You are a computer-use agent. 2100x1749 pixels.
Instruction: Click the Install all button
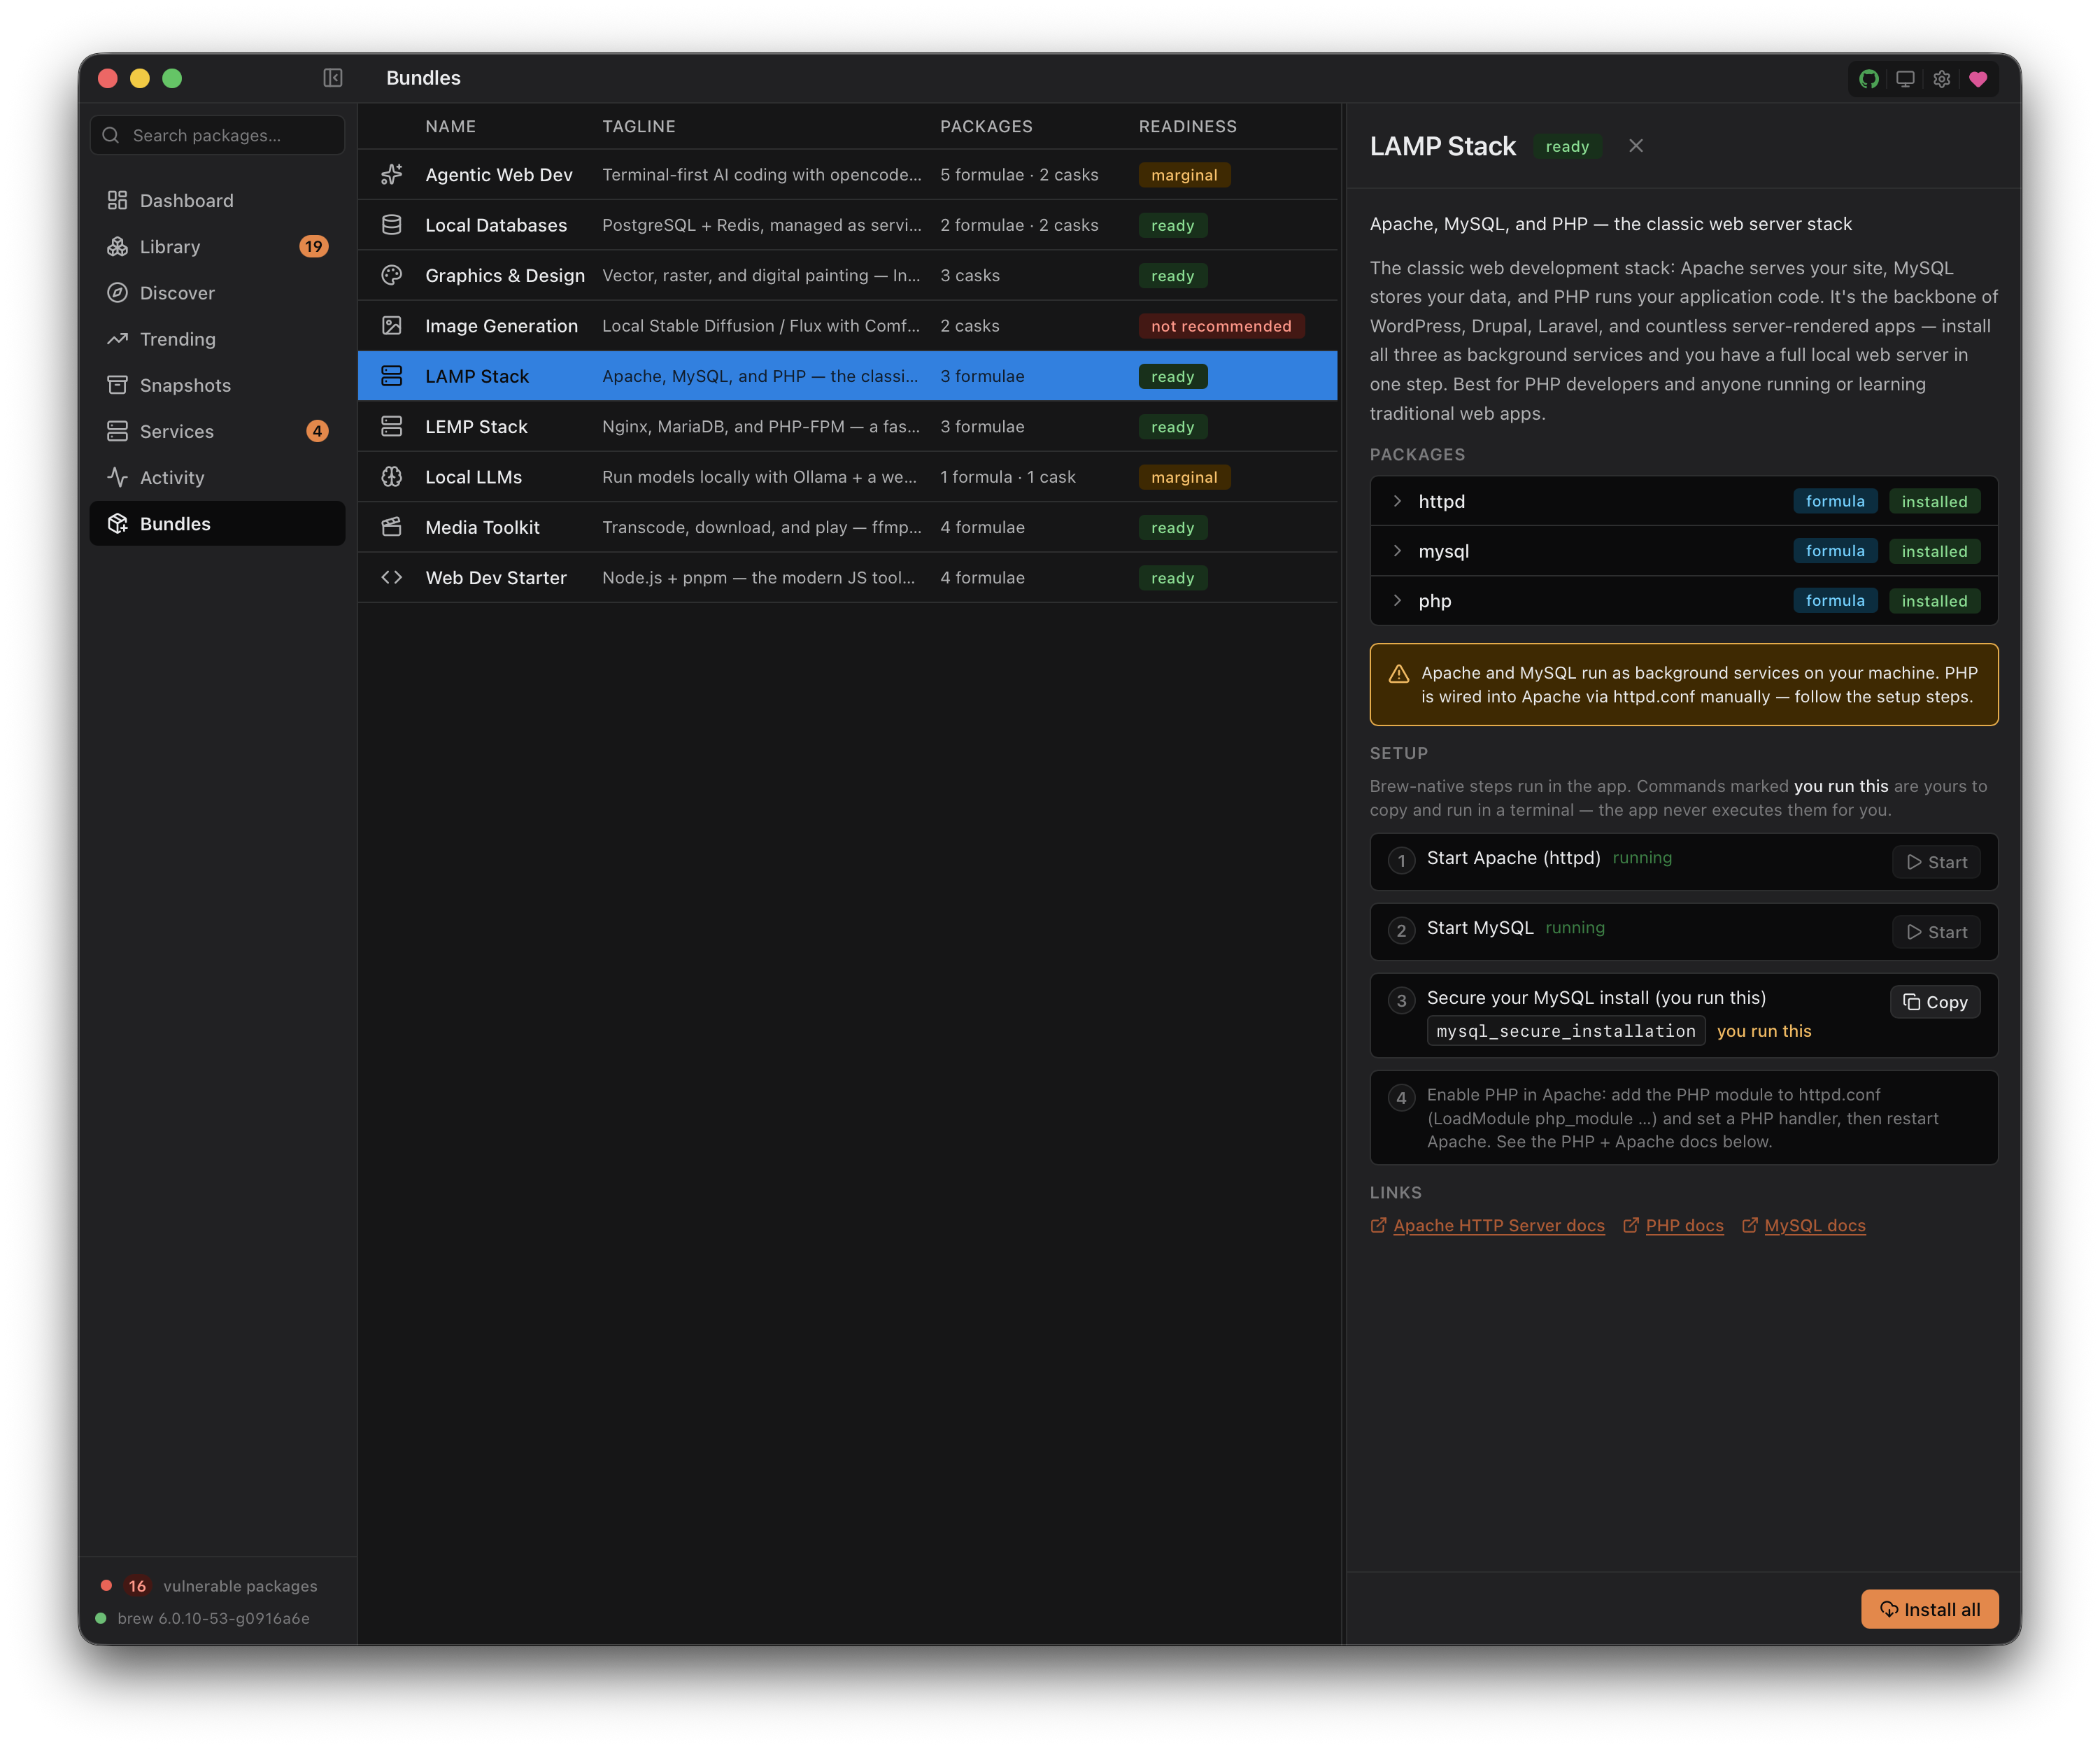[x=1929, y=1609]
